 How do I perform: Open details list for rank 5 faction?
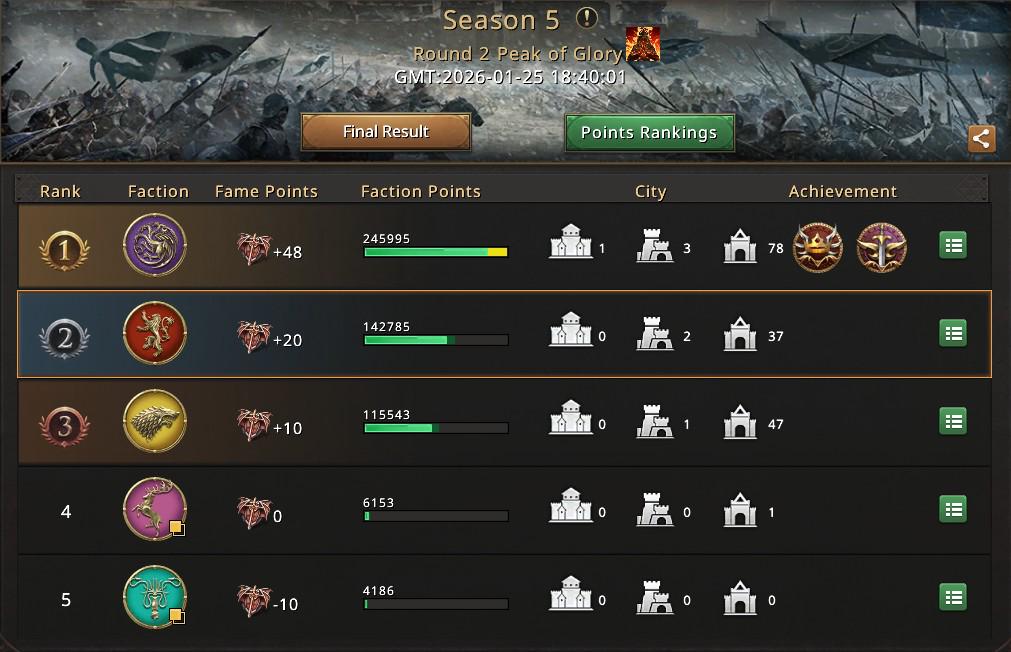click(953, 597)
